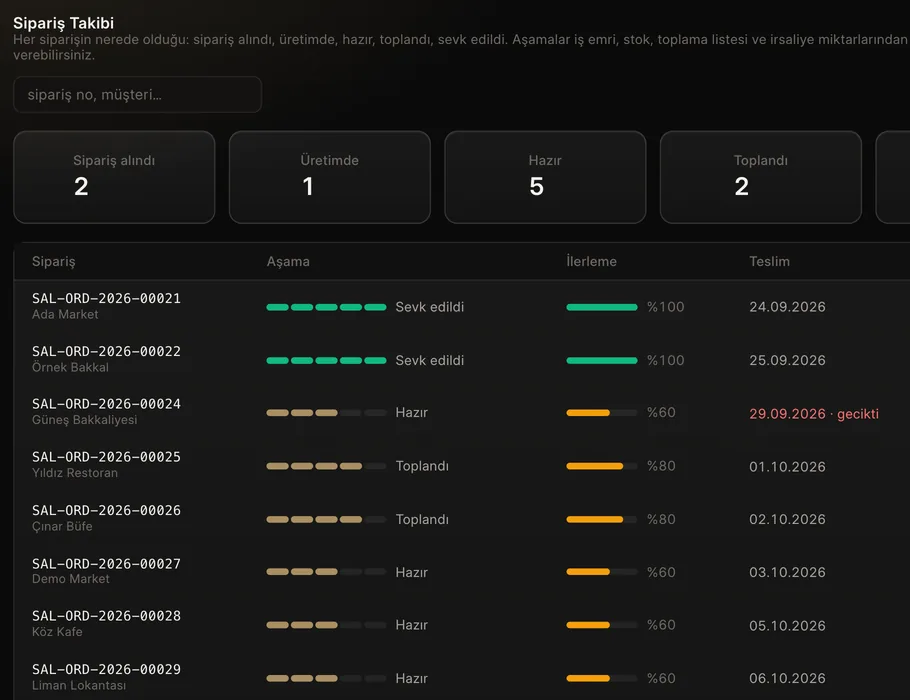
Task: Click the %100 progress bar of order 00021
Action: (x=602, y=307)
